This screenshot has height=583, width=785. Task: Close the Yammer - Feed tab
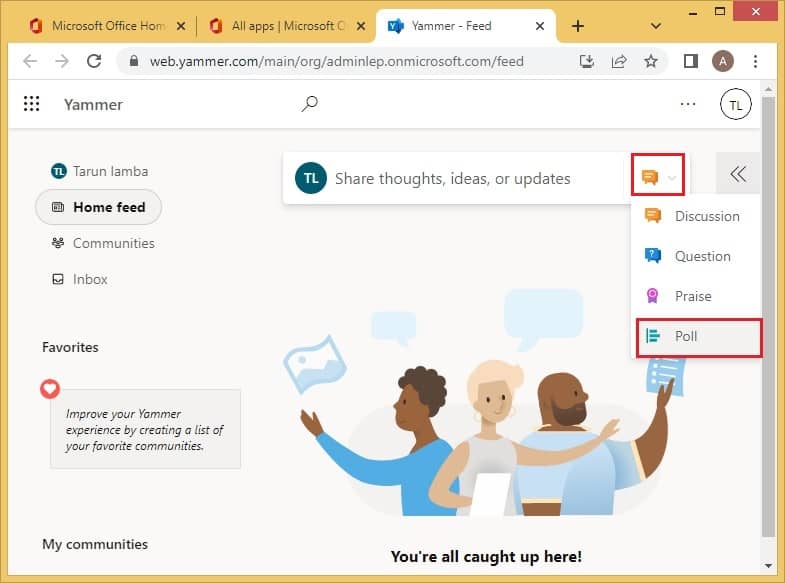coord(540,26)
